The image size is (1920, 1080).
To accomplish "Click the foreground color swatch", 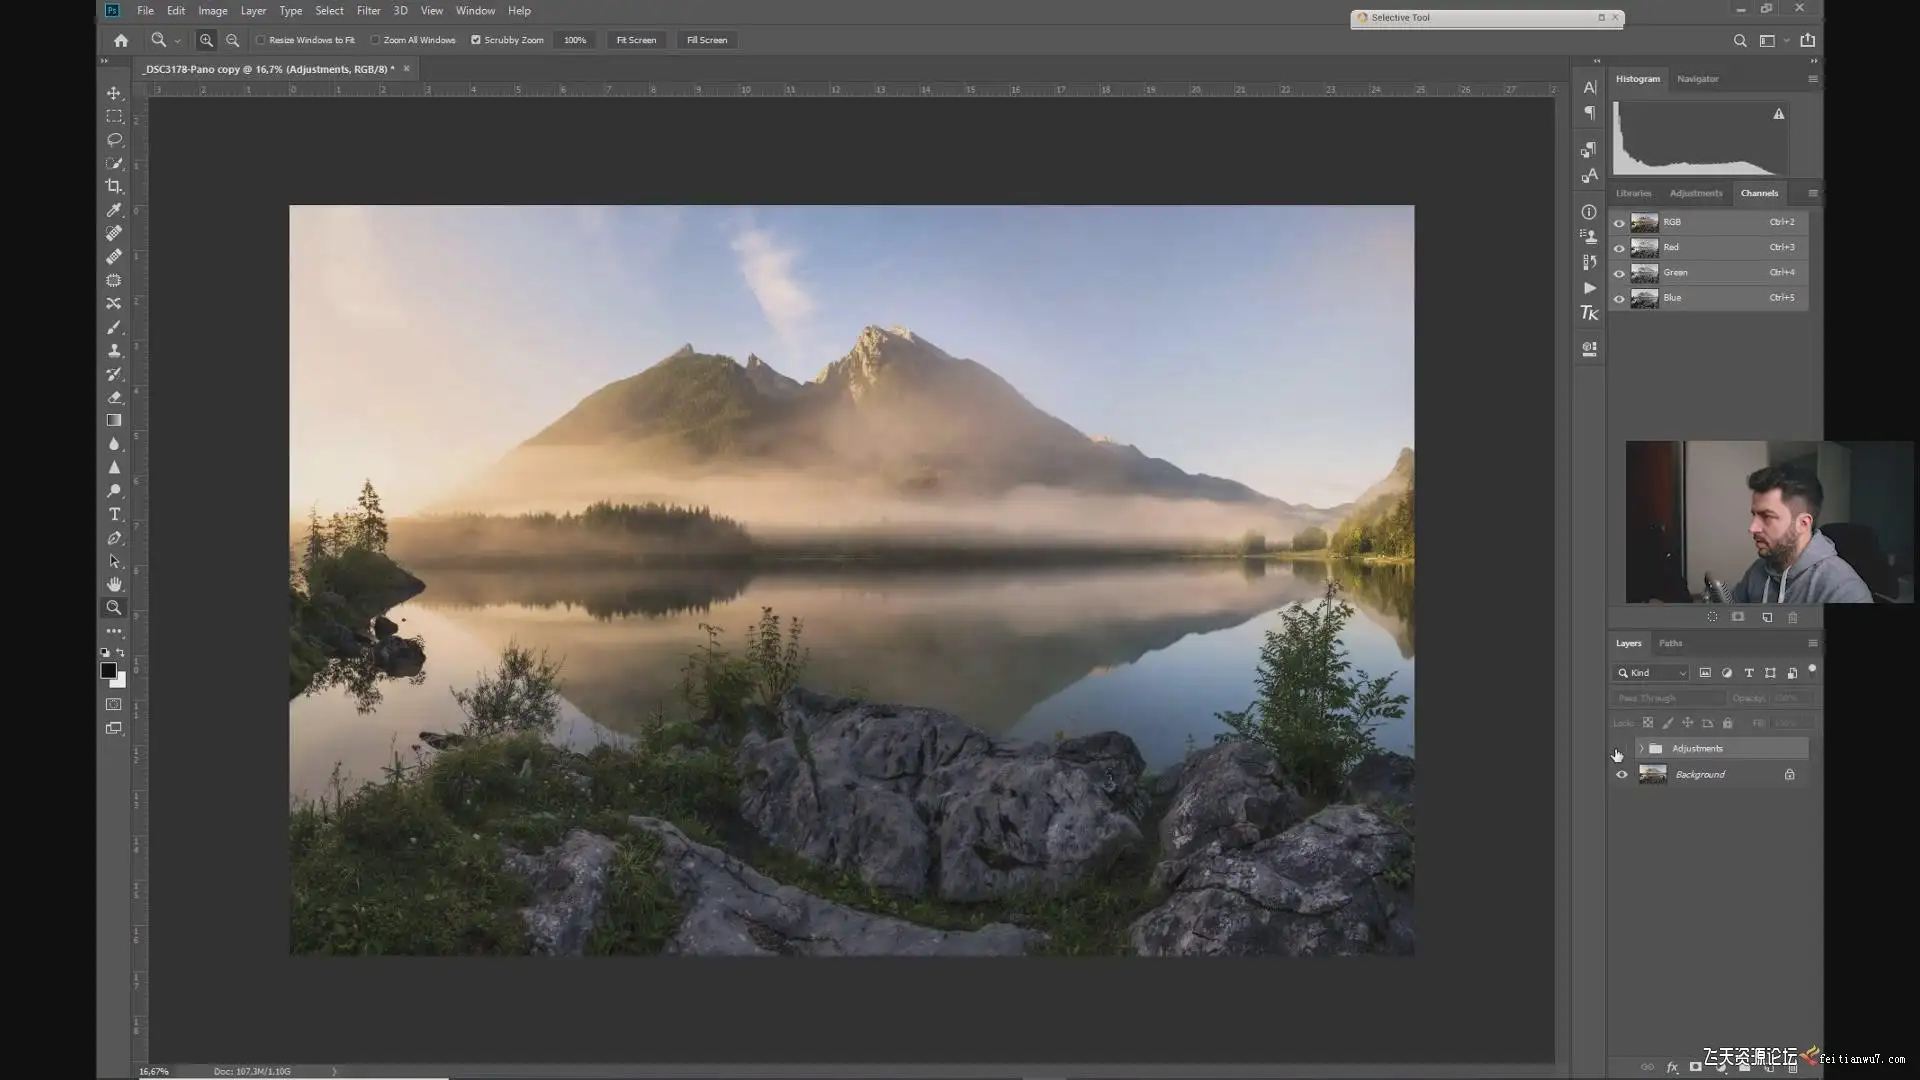I will pos(108,671).
